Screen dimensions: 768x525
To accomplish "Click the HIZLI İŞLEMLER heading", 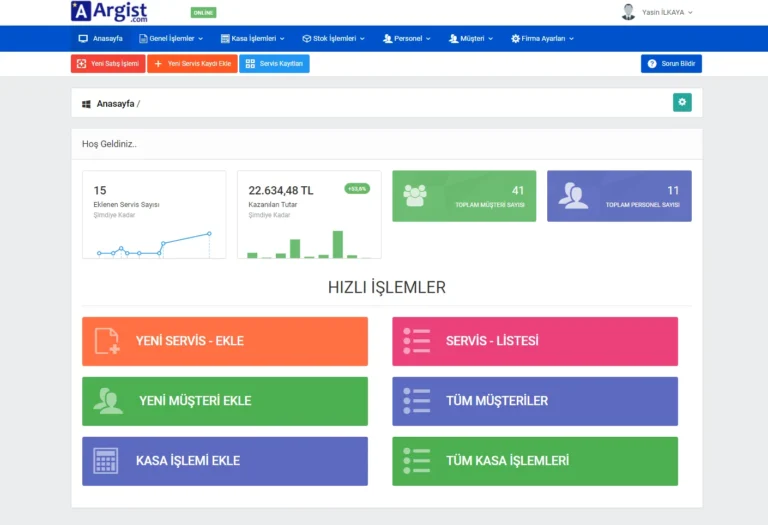I will (387, 287).
